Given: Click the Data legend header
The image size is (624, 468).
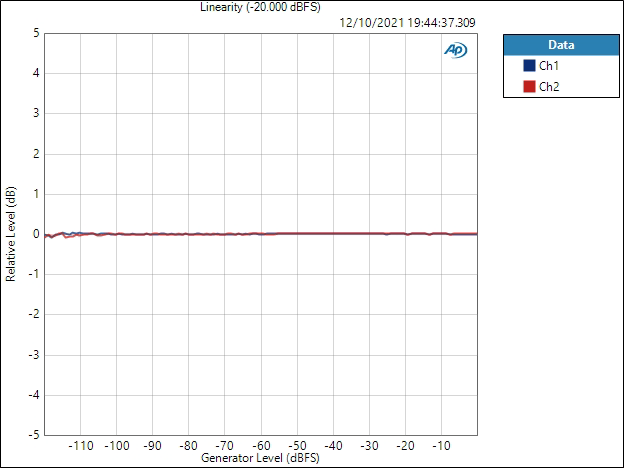Looking at the screenshot, I should click(x=561, y=45).
